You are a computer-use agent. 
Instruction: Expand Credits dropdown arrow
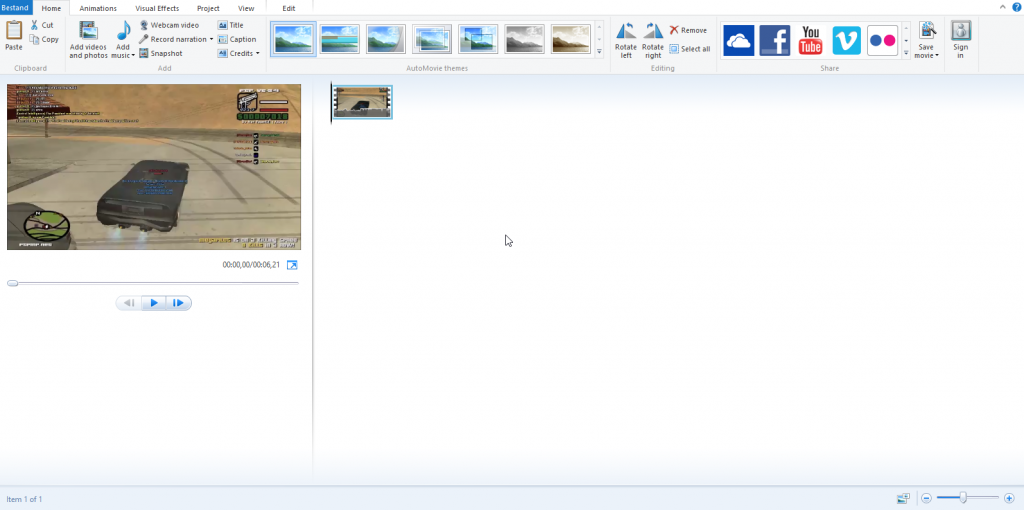(257, 54)
